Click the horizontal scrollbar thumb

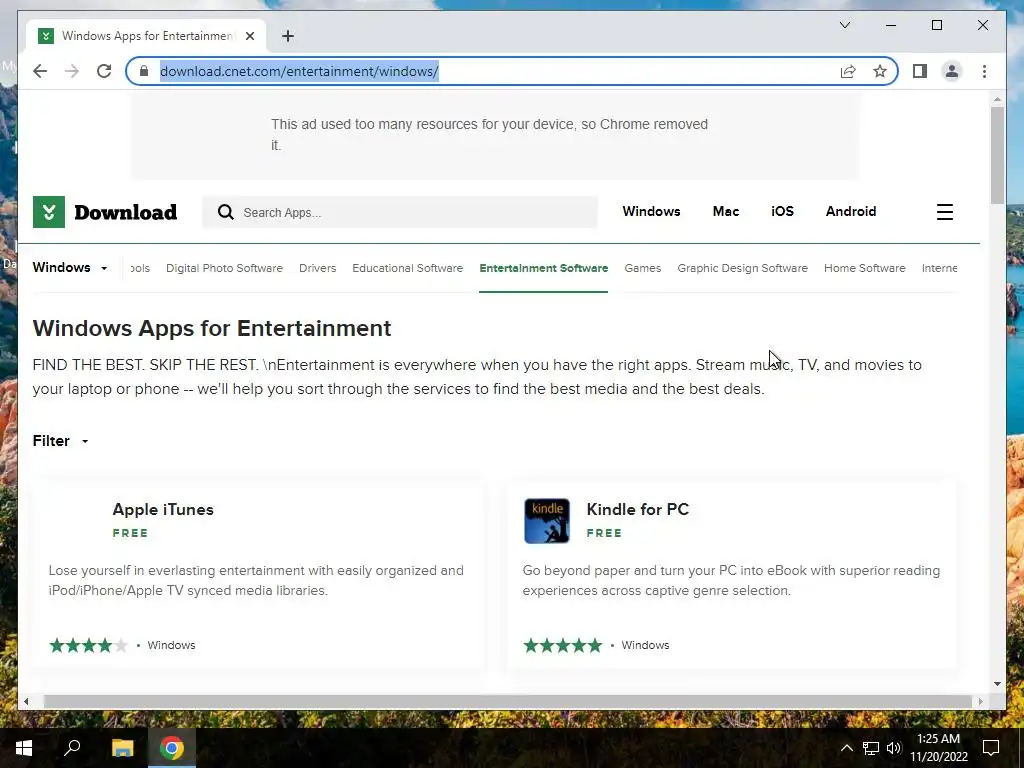coord(507,701)
